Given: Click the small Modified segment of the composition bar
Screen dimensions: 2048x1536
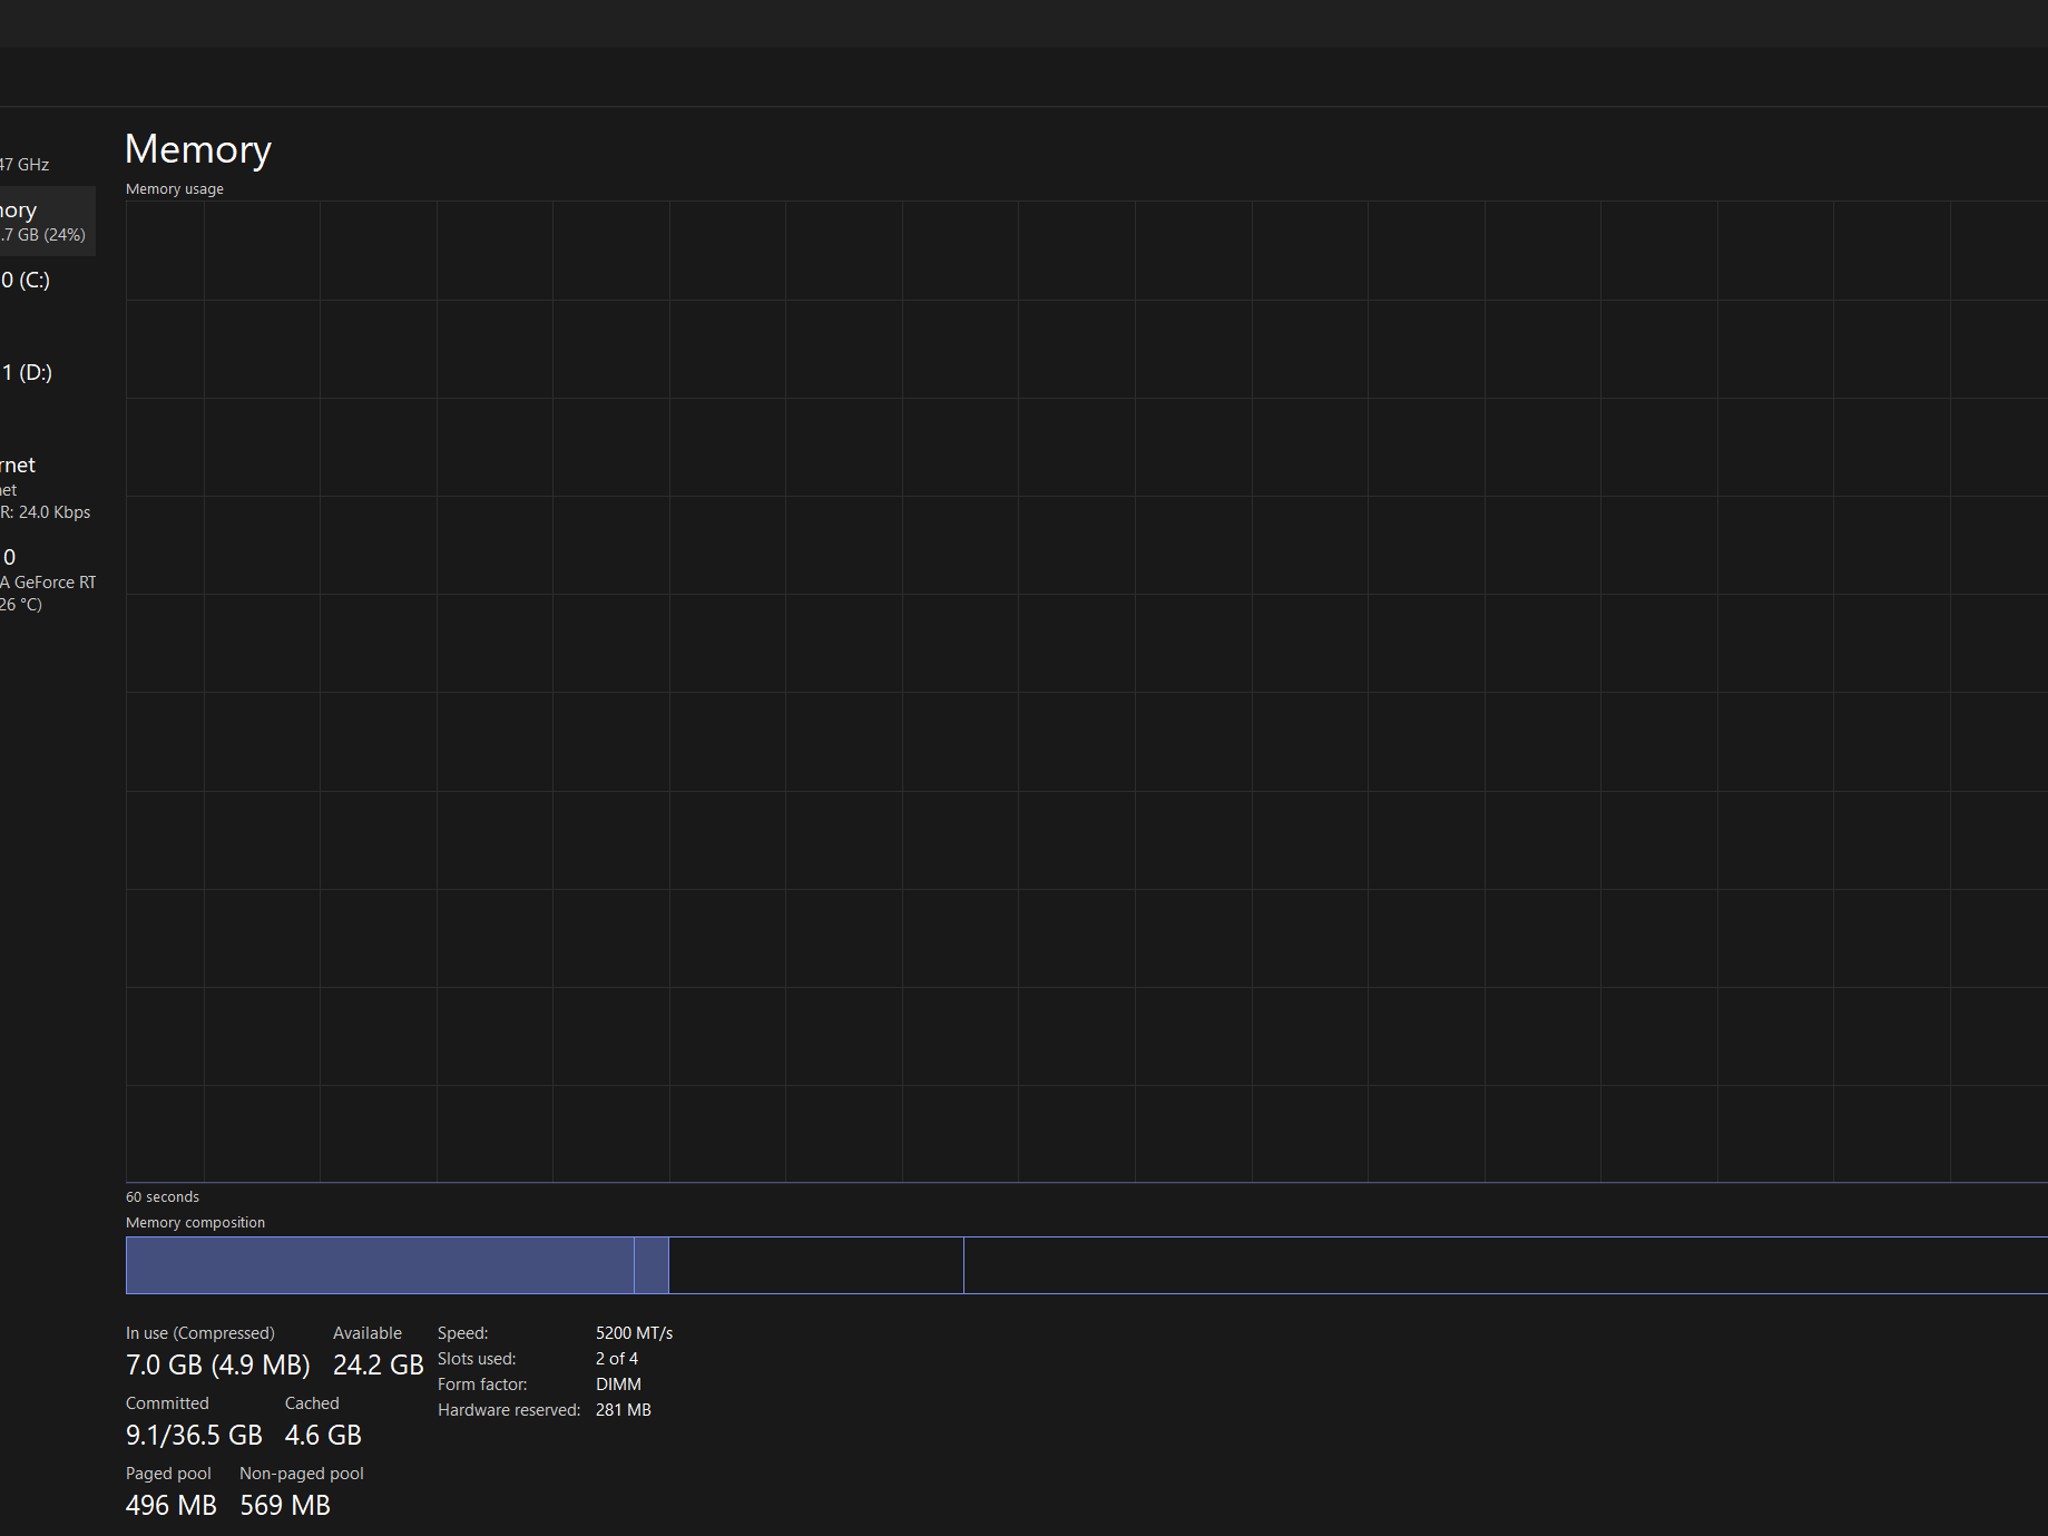Looking at the screenshot, I should click(651, 1265).
